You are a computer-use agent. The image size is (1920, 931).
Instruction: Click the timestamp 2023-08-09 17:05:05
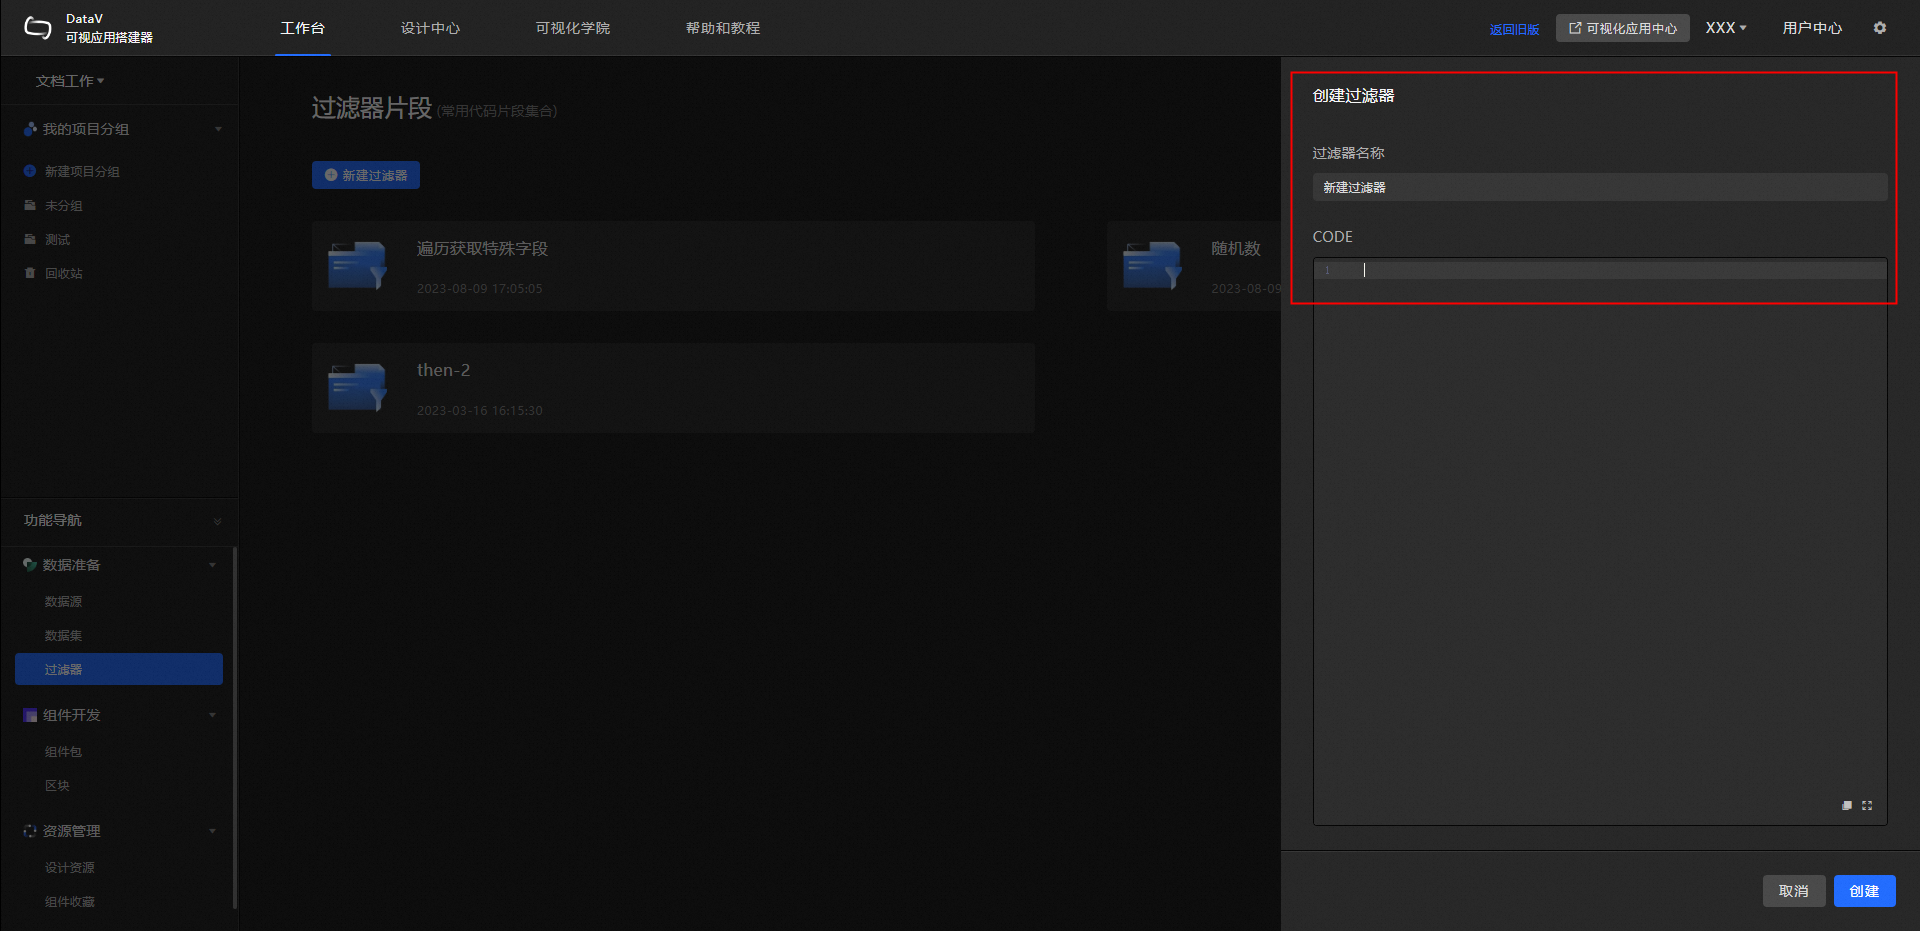(479, 288)
